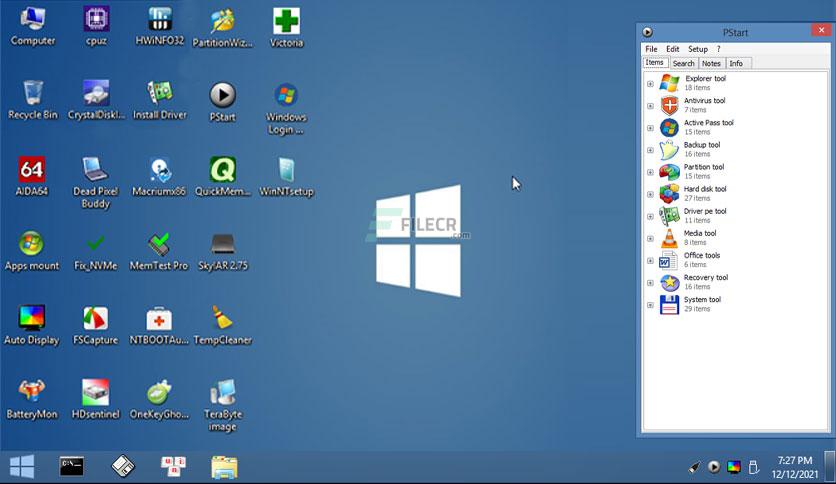Click the display color tray icon

click(734, 467)
